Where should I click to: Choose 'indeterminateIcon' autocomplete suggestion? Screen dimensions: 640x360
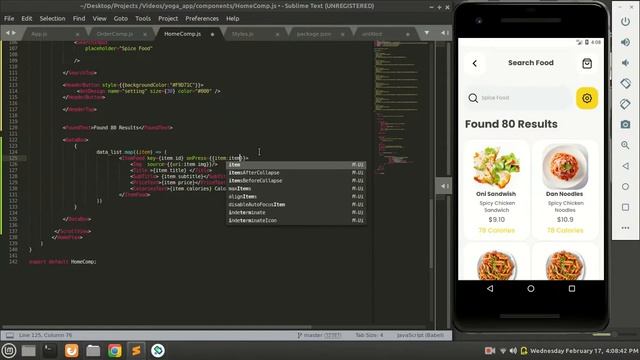click(296, 220)
